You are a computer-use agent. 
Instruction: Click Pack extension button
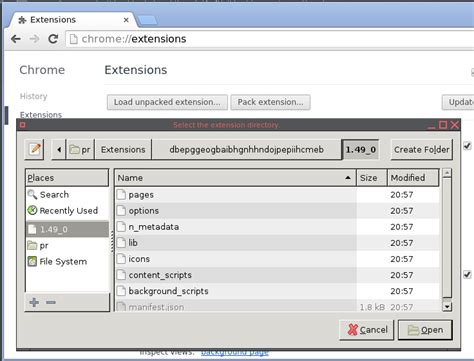click(x=270, y=102)
